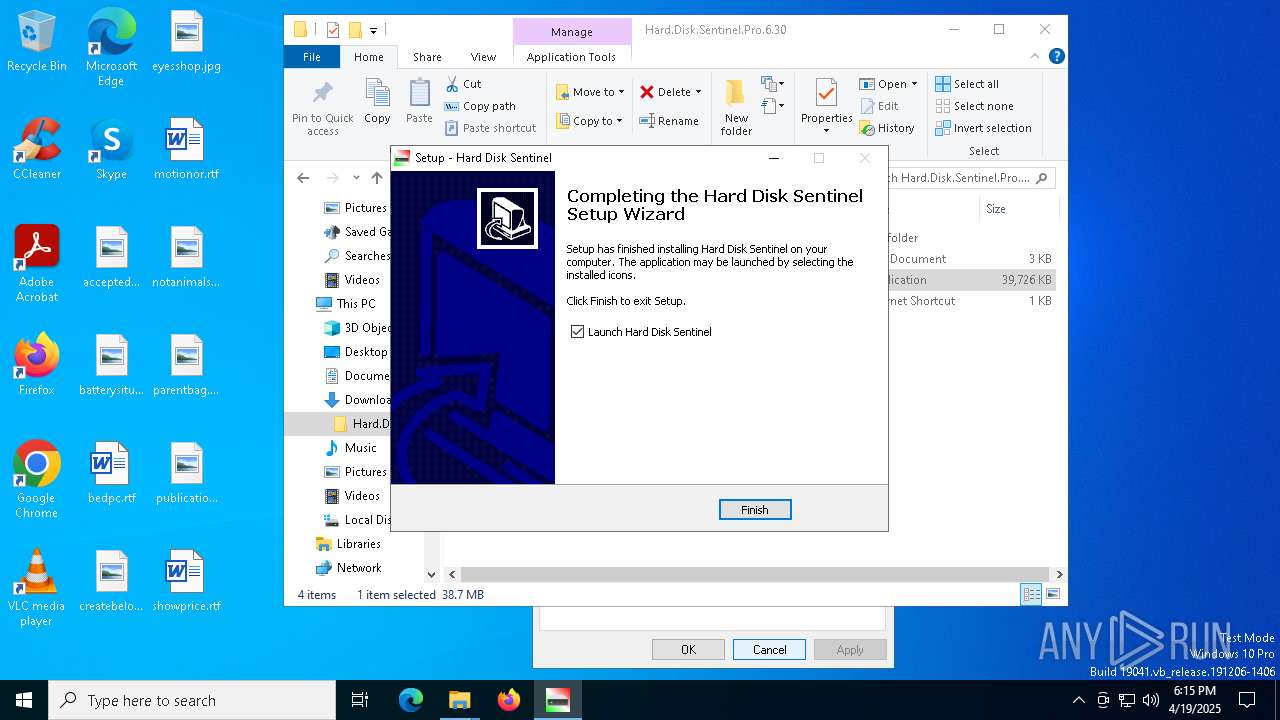Image resolution: width=1280 pixels, height=720 pixels.
Task: Open Microsoft Edge desktop shortcut
Action: coord(111,47)
